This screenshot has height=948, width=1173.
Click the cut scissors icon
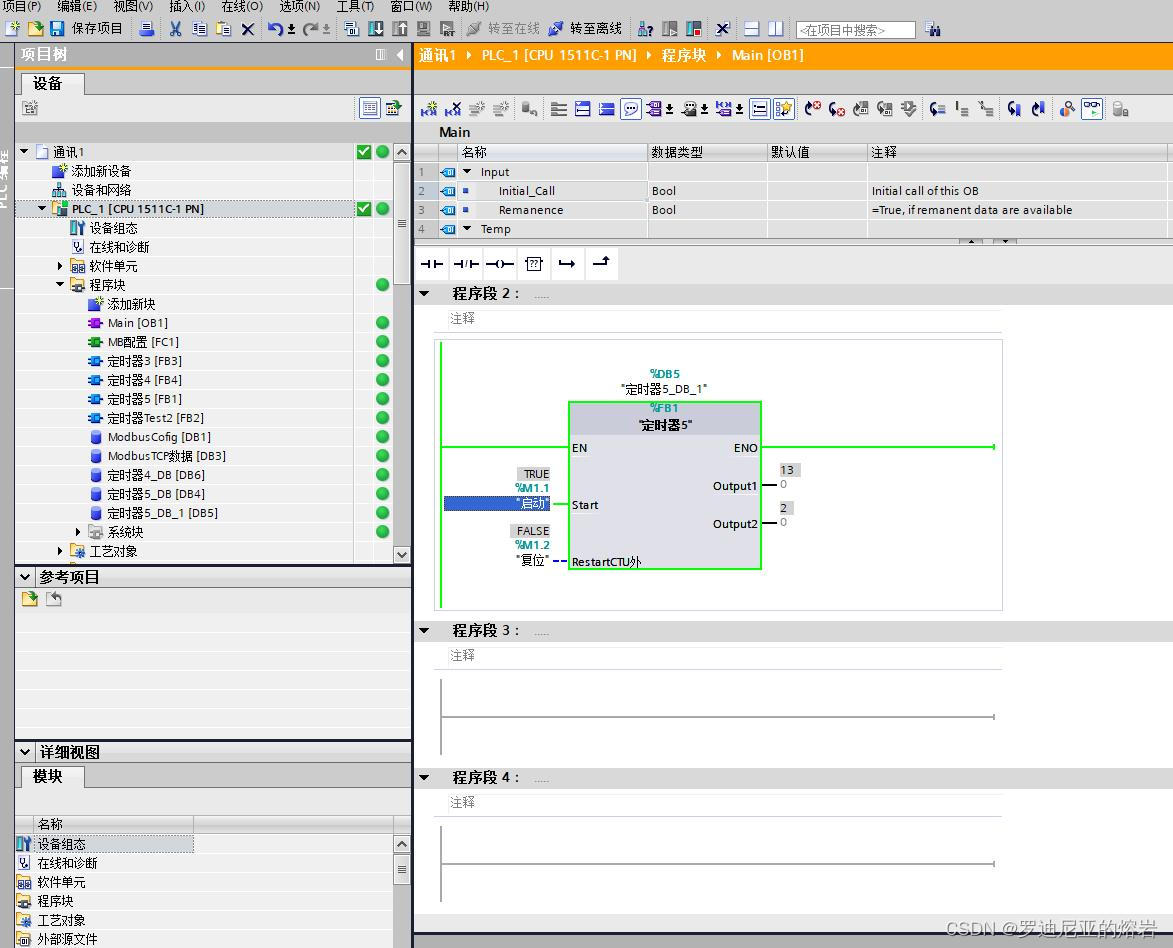pyautogui.click(x=175, y=28)
